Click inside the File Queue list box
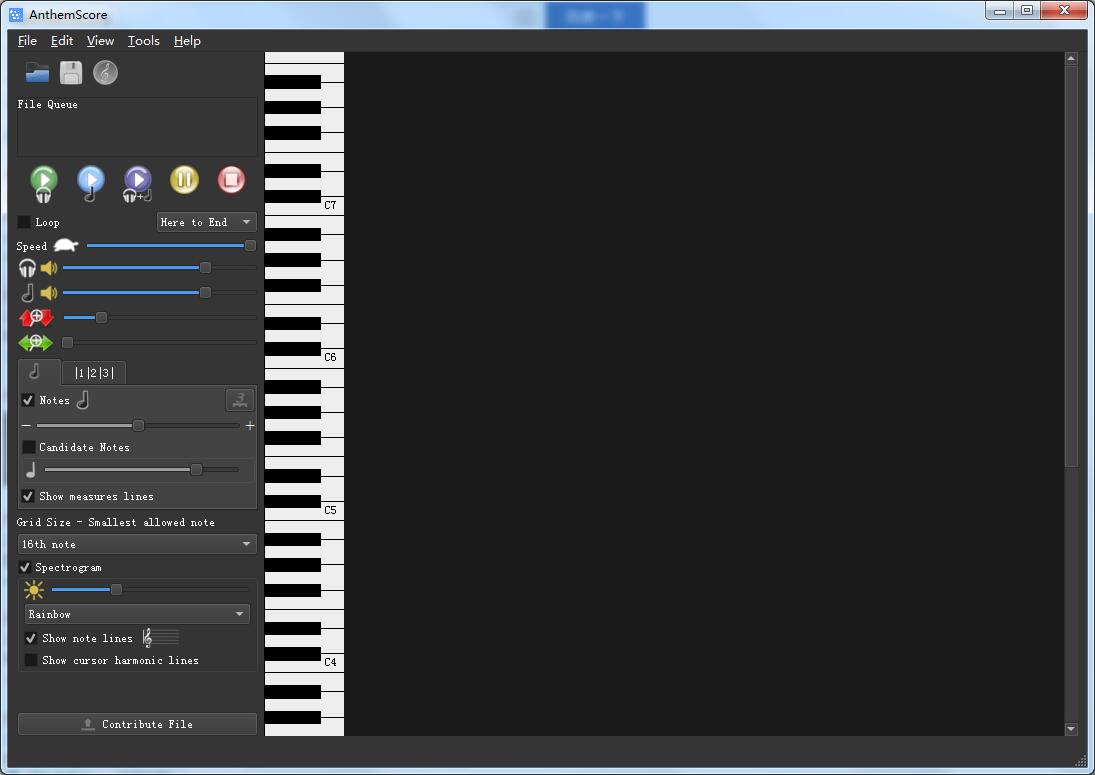The image size is (1095, 775). pos(137,127)
